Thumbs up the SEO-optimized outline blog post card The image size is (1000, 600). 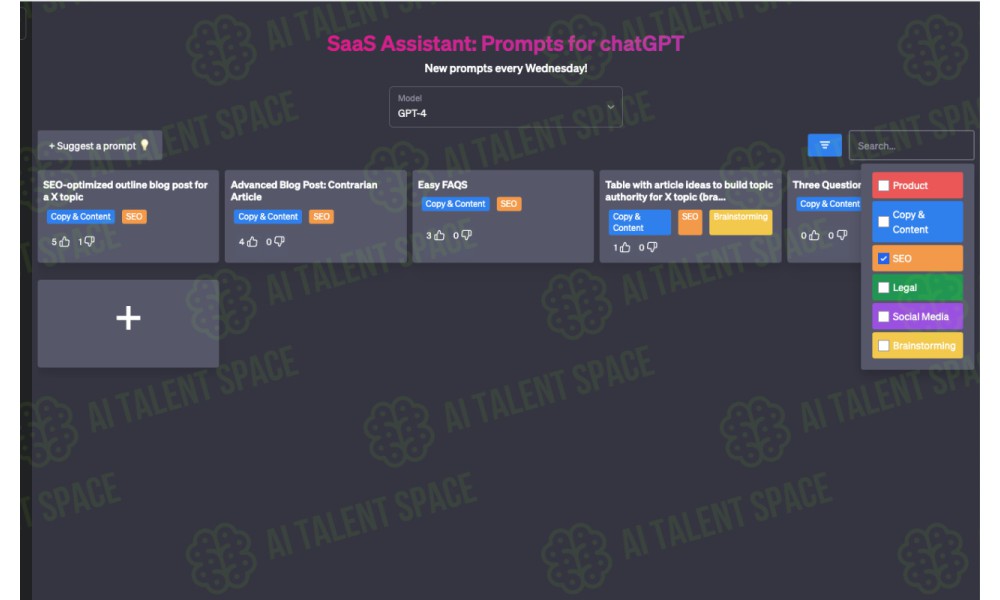64,242
